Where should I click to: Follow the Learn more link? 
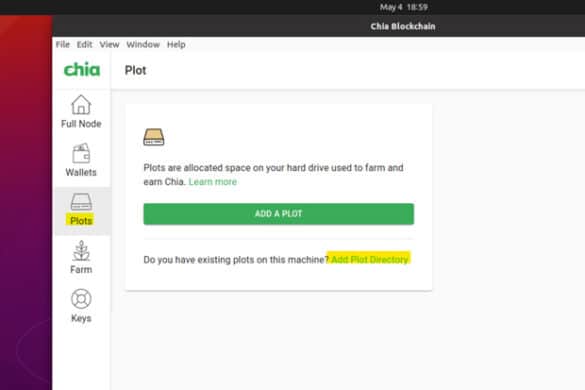pos(213,182)
